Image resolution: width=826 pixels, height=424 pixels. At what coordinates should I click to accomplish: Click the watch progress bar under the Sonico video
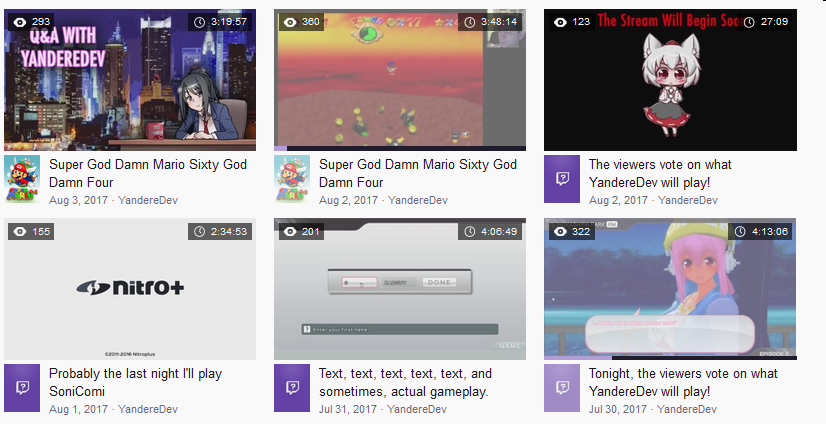pyautogui.click(x=670, y=358)
